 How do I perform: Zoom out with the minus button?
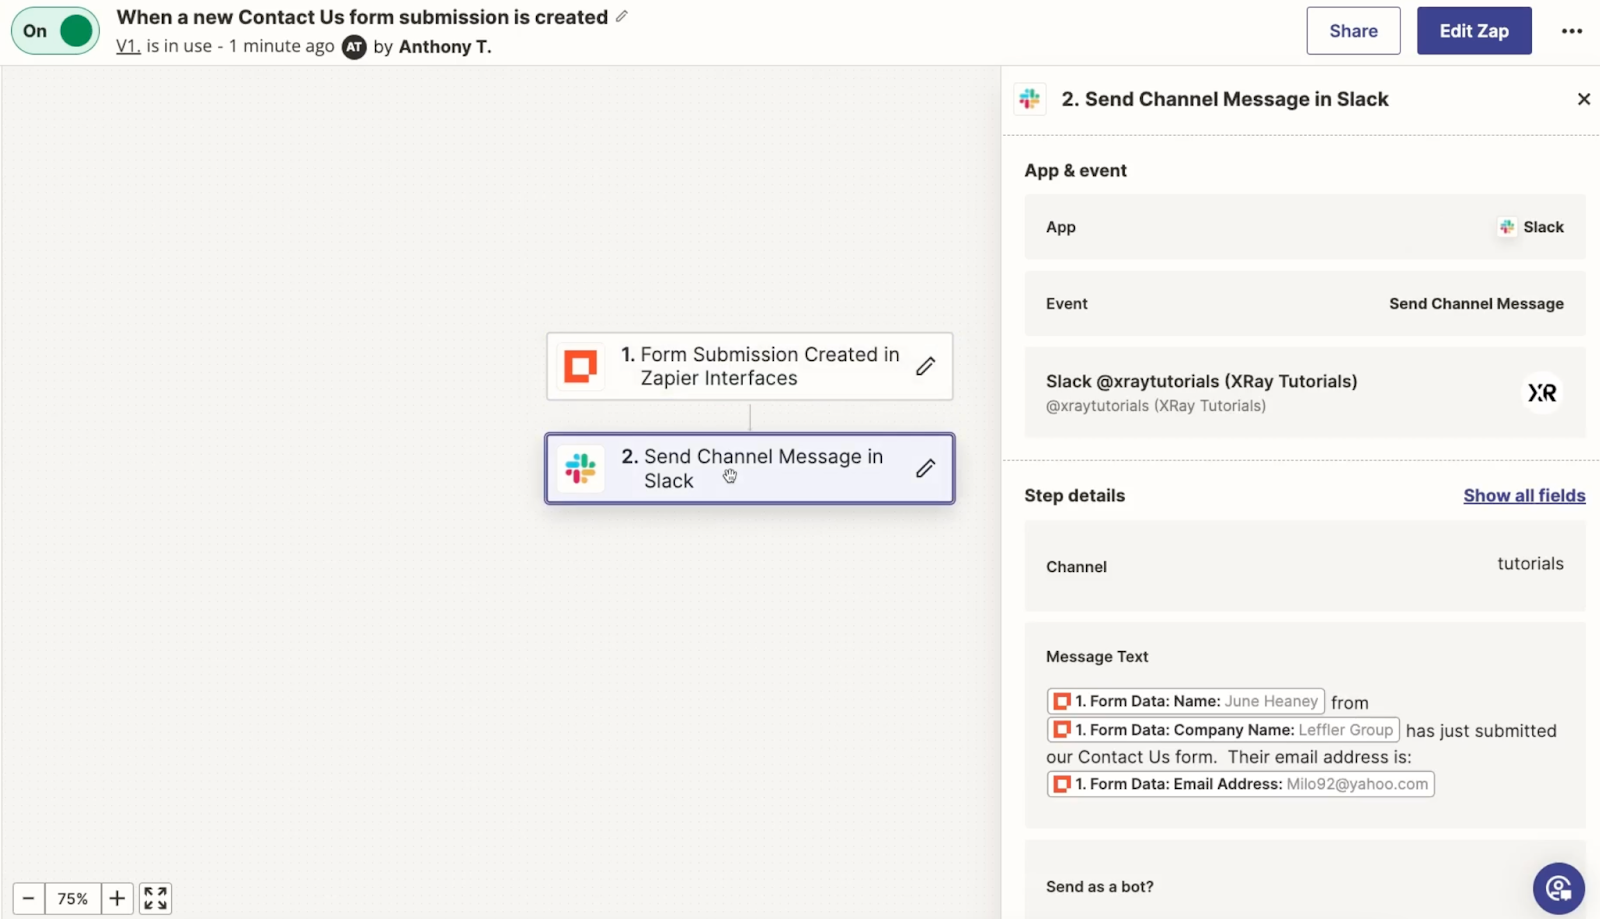click(29, 899)
